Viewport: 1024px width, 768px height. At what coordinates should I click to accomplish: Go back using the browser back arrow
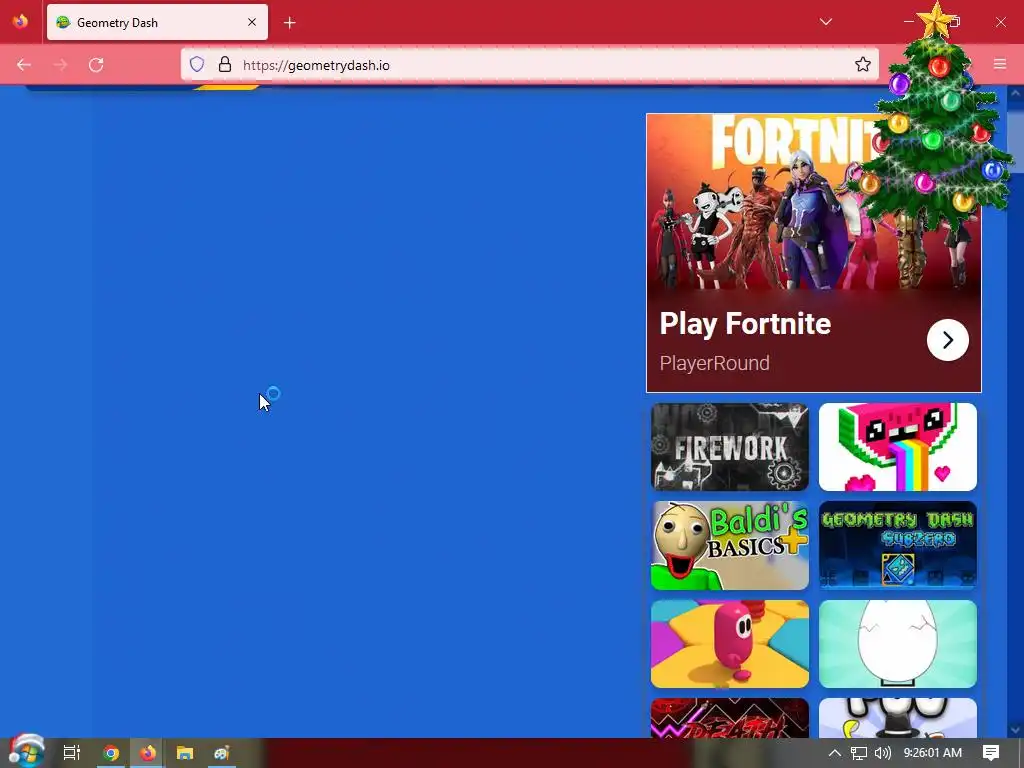(x=24, y=65)
